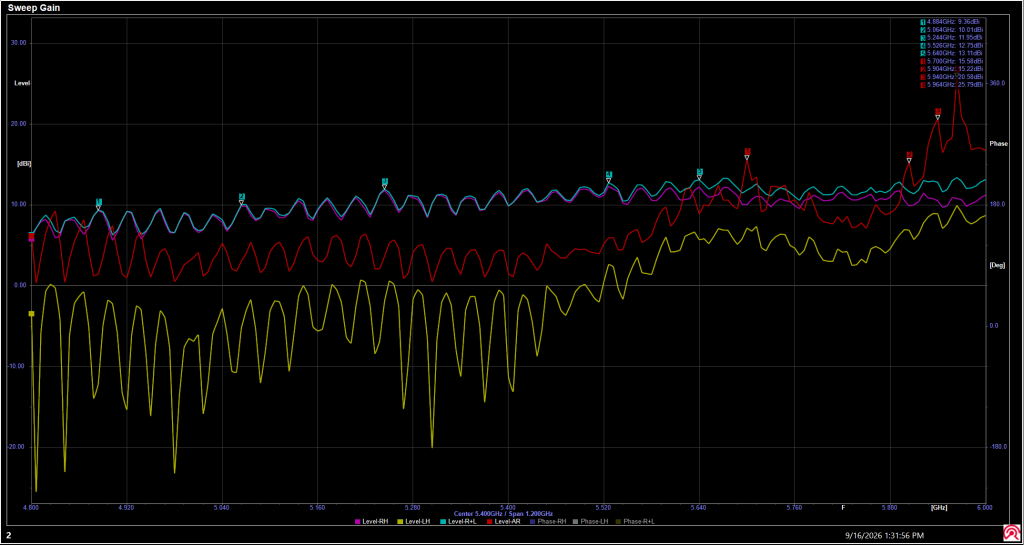Select red marker 2 near 5.904 GHz
This screenshot has width=1024, height=545.
(x=909, y=155)
